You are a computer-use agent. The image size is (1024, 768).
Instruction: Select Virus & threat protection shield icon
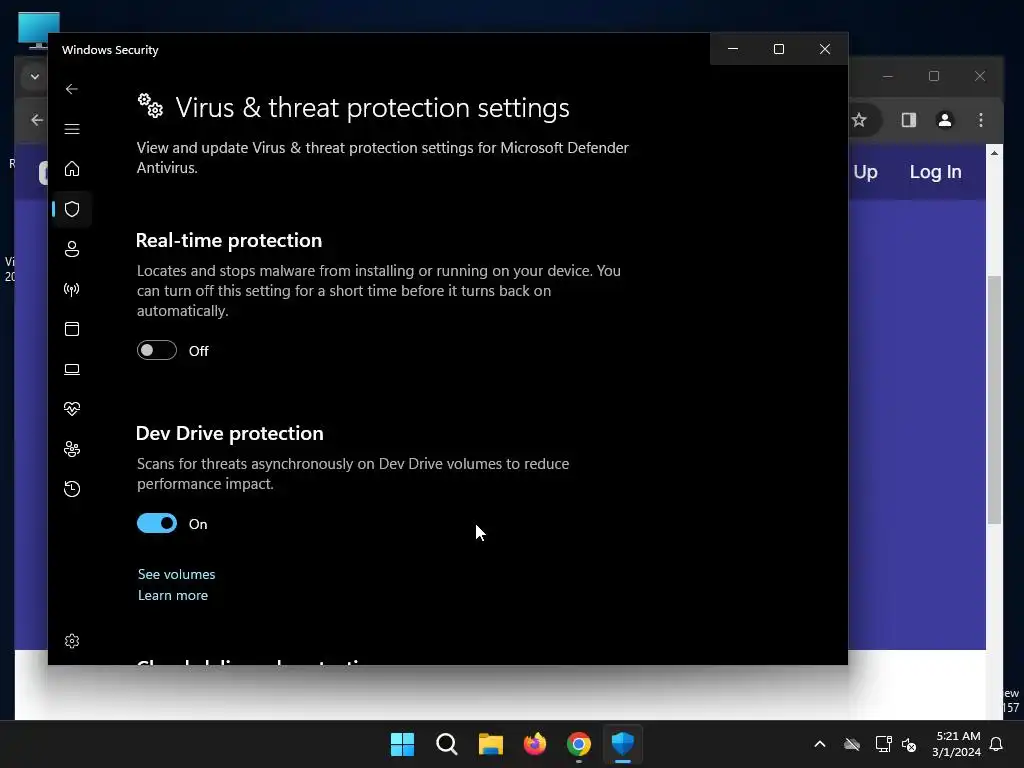[72, 209]
